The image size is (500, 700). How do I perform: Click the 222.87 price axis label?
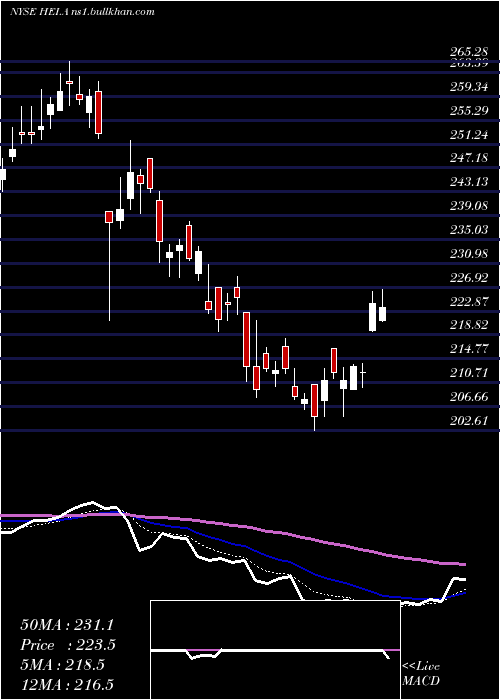tap(469, 301)
